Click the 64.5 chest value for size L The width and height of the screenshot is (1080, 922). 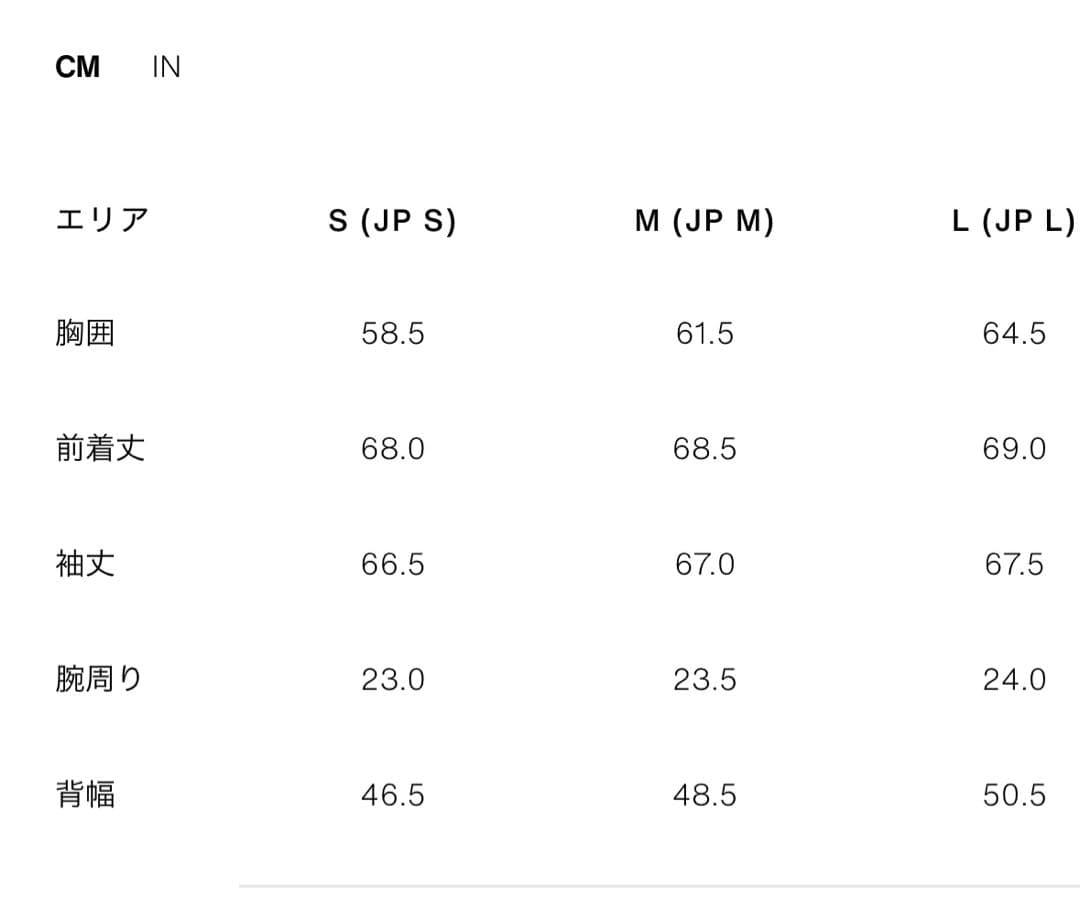(1017, 333)
